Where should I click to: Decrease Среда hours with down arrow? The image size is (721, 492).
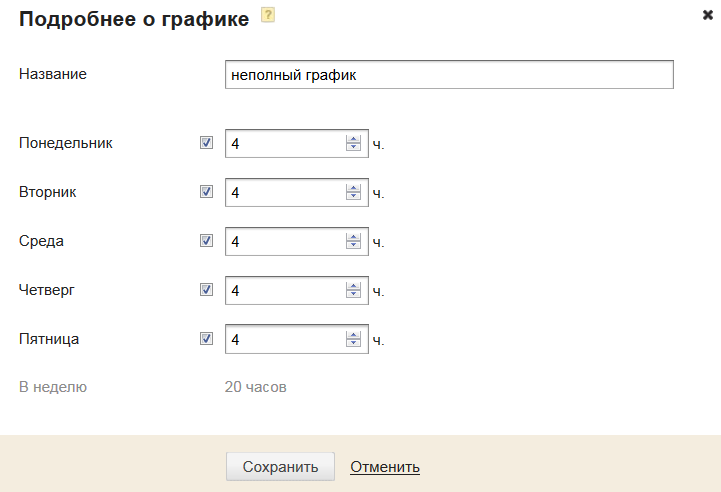click(352, 246)
